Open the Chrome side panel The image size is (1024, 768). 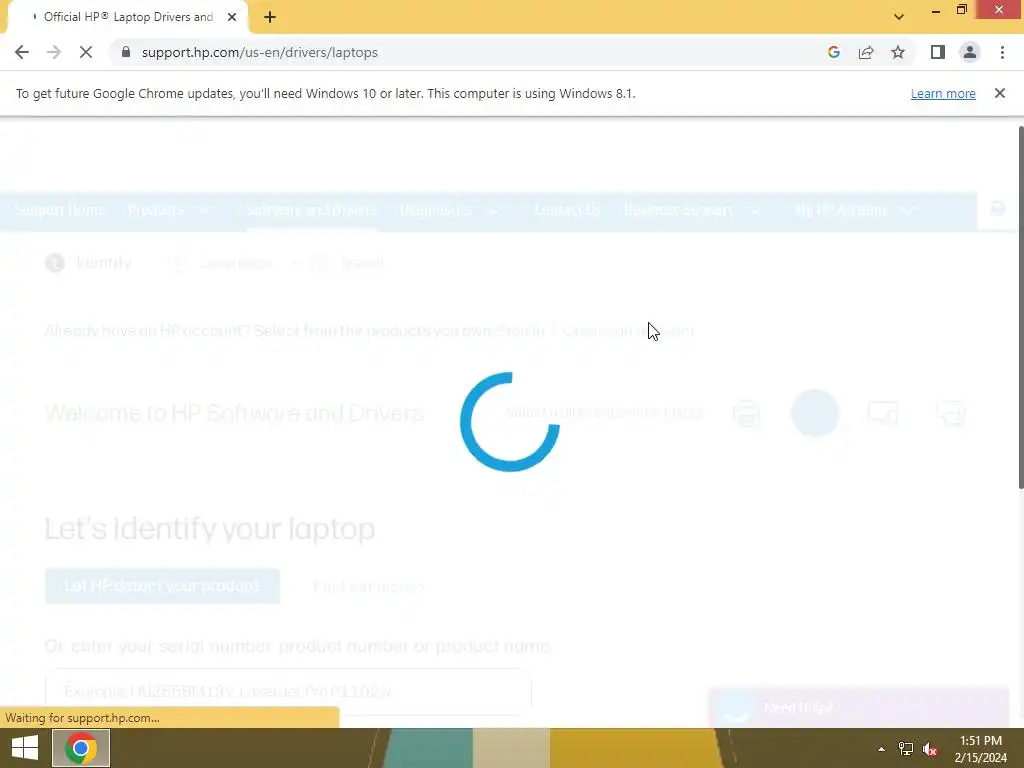click(x=938, y=52)
